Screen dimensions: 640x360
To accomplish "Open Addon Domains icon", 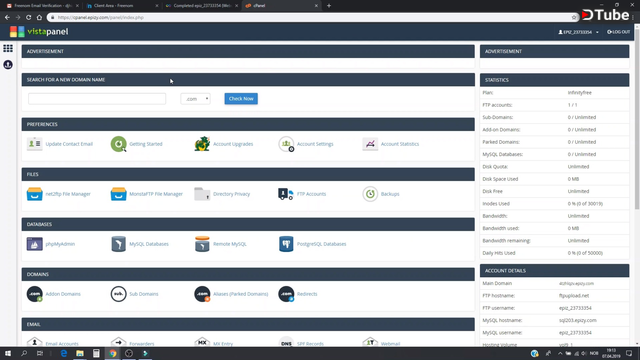I will pyautogui.click(x=35, y=294).
